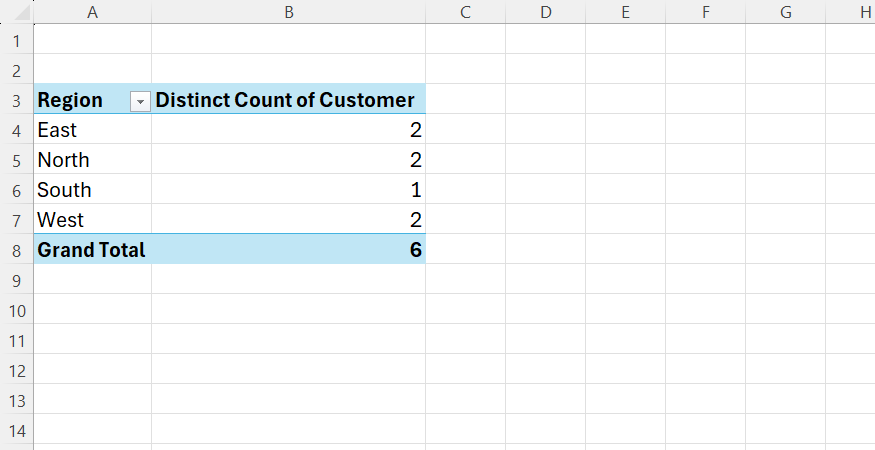Select row 7 header

(17, 221)
